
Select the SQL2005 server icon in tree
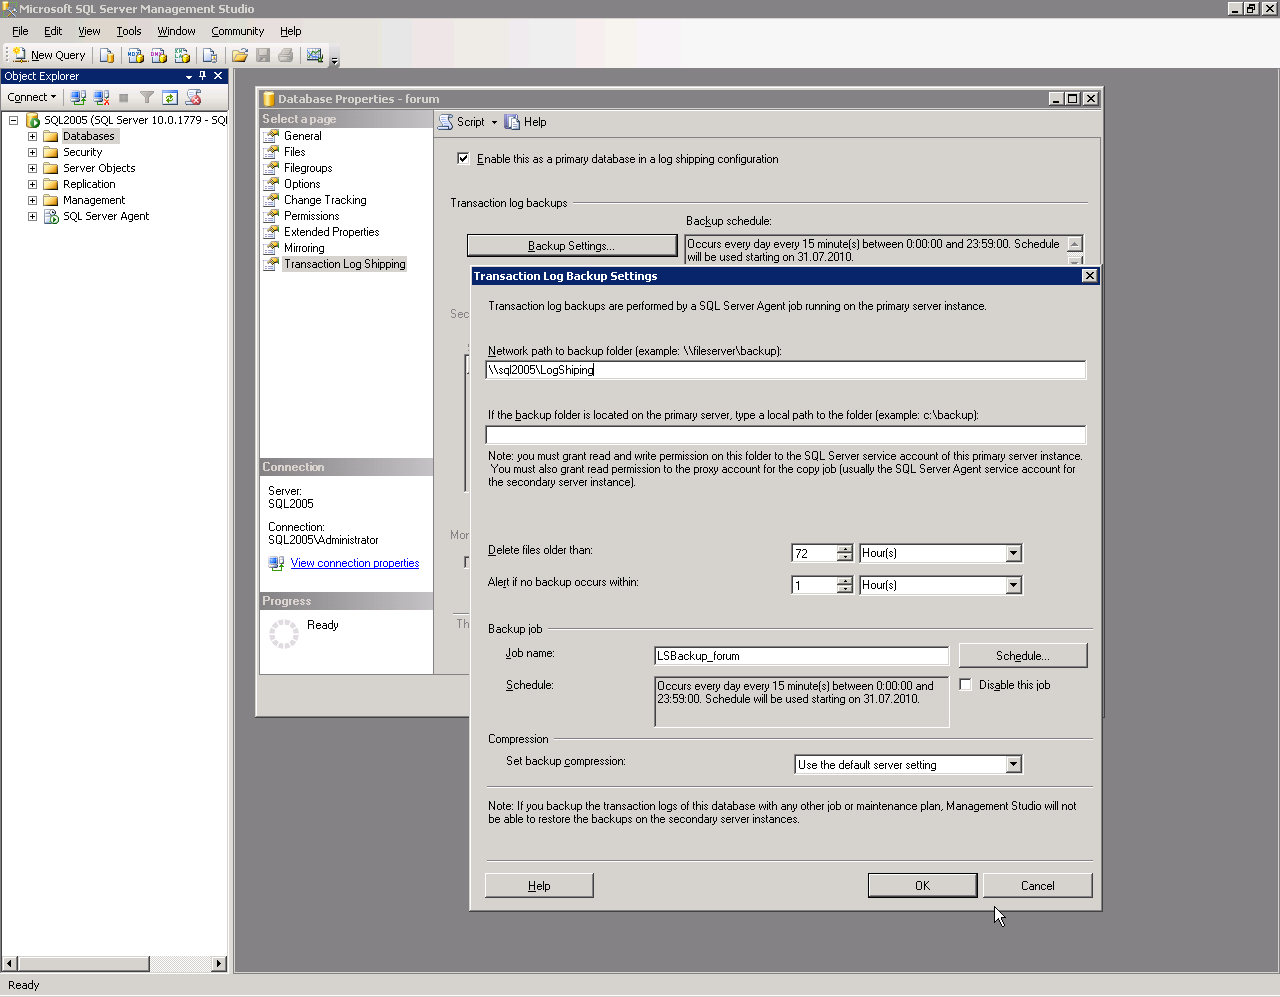pyautogui.click(x=32, y=120)
